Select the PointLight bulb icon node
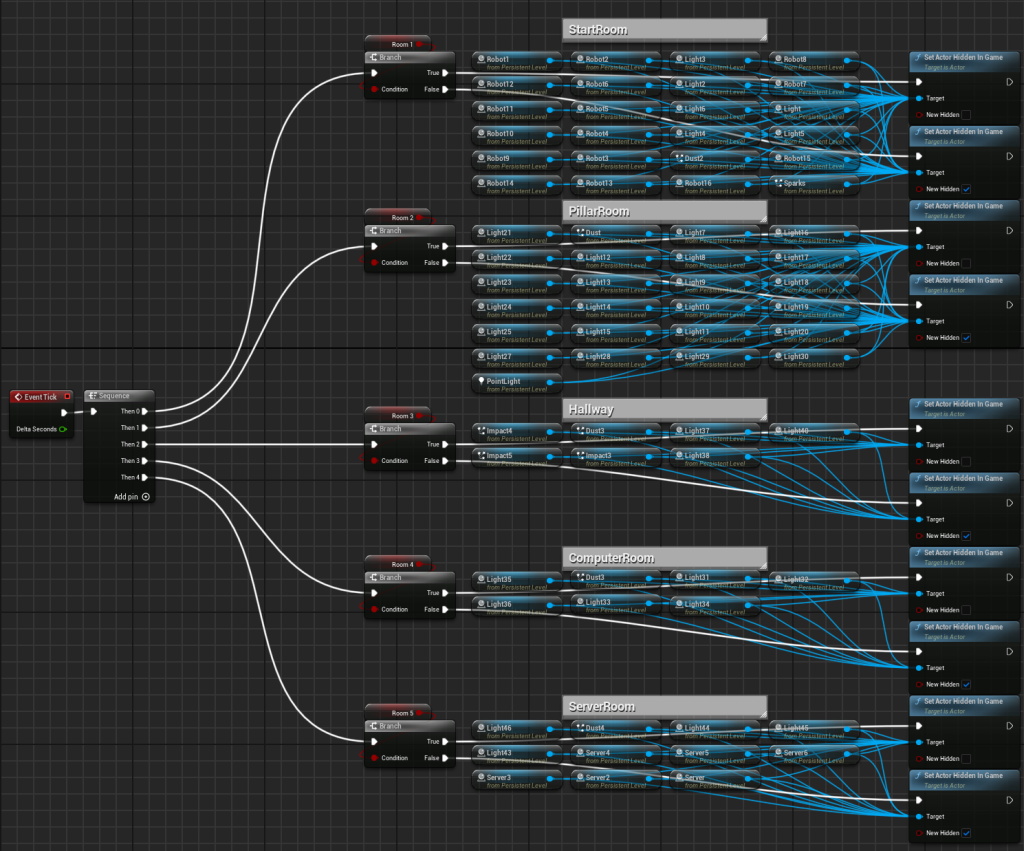 pos(480,382)
